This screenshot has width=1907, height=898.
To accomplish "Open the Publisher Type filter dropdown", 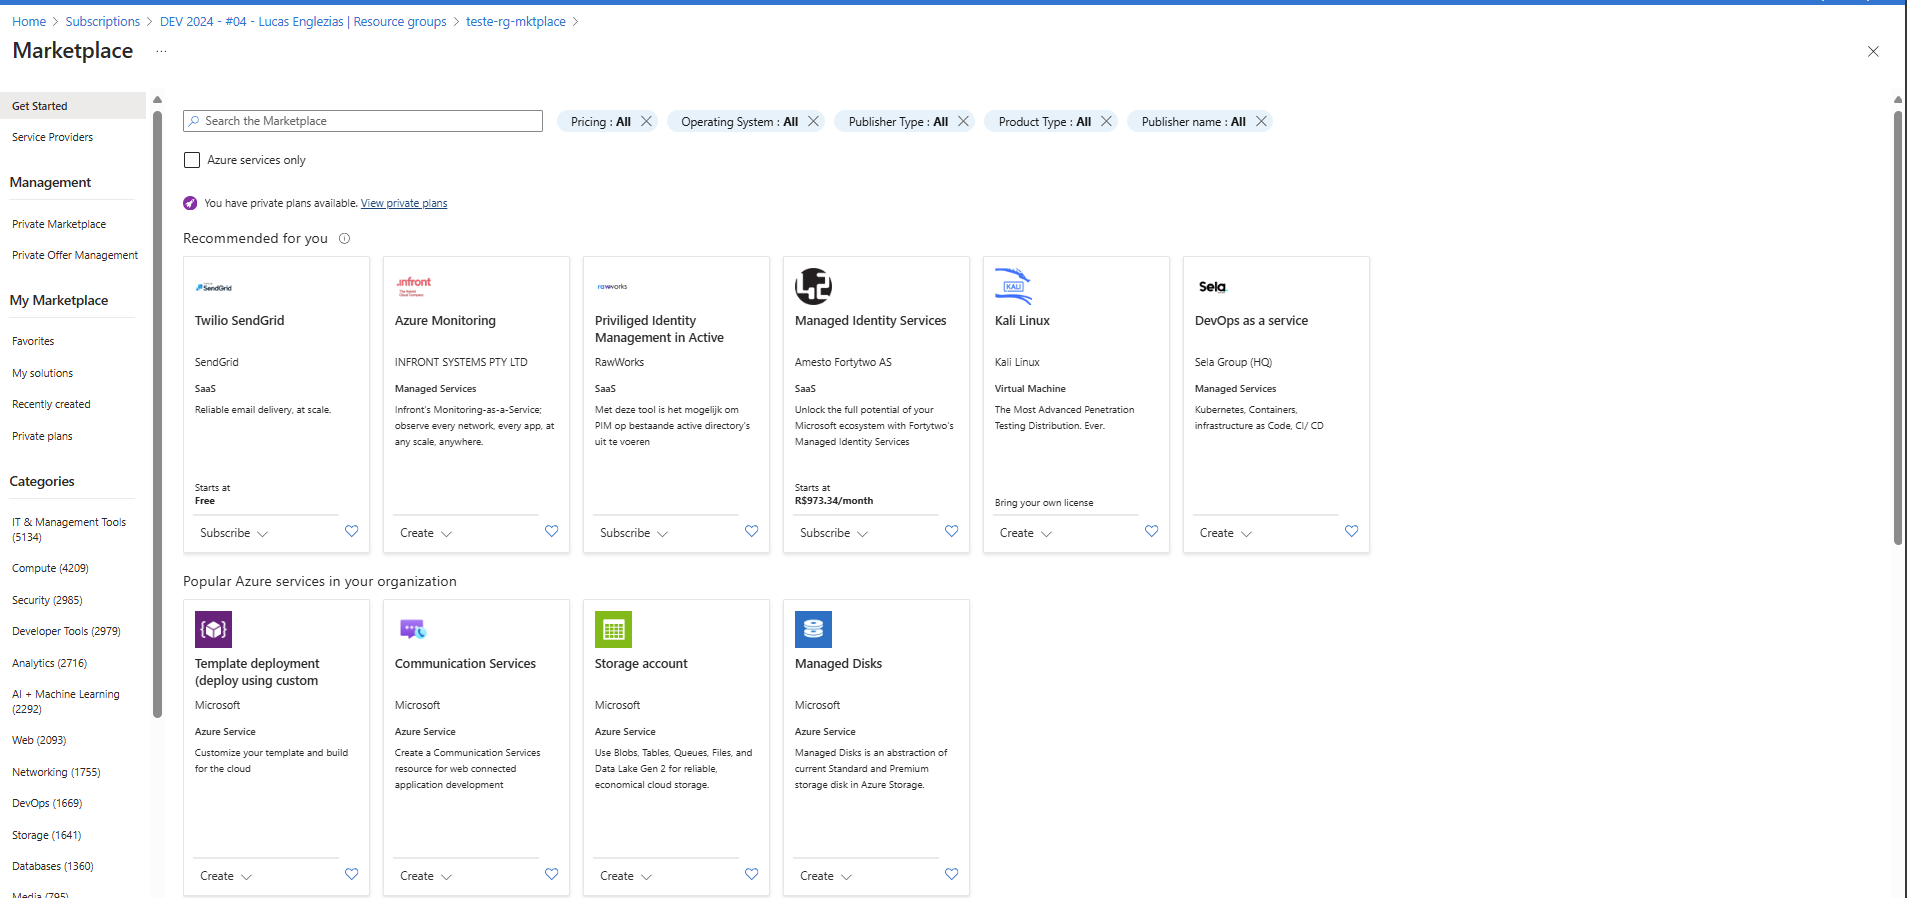I will [898, 122].
